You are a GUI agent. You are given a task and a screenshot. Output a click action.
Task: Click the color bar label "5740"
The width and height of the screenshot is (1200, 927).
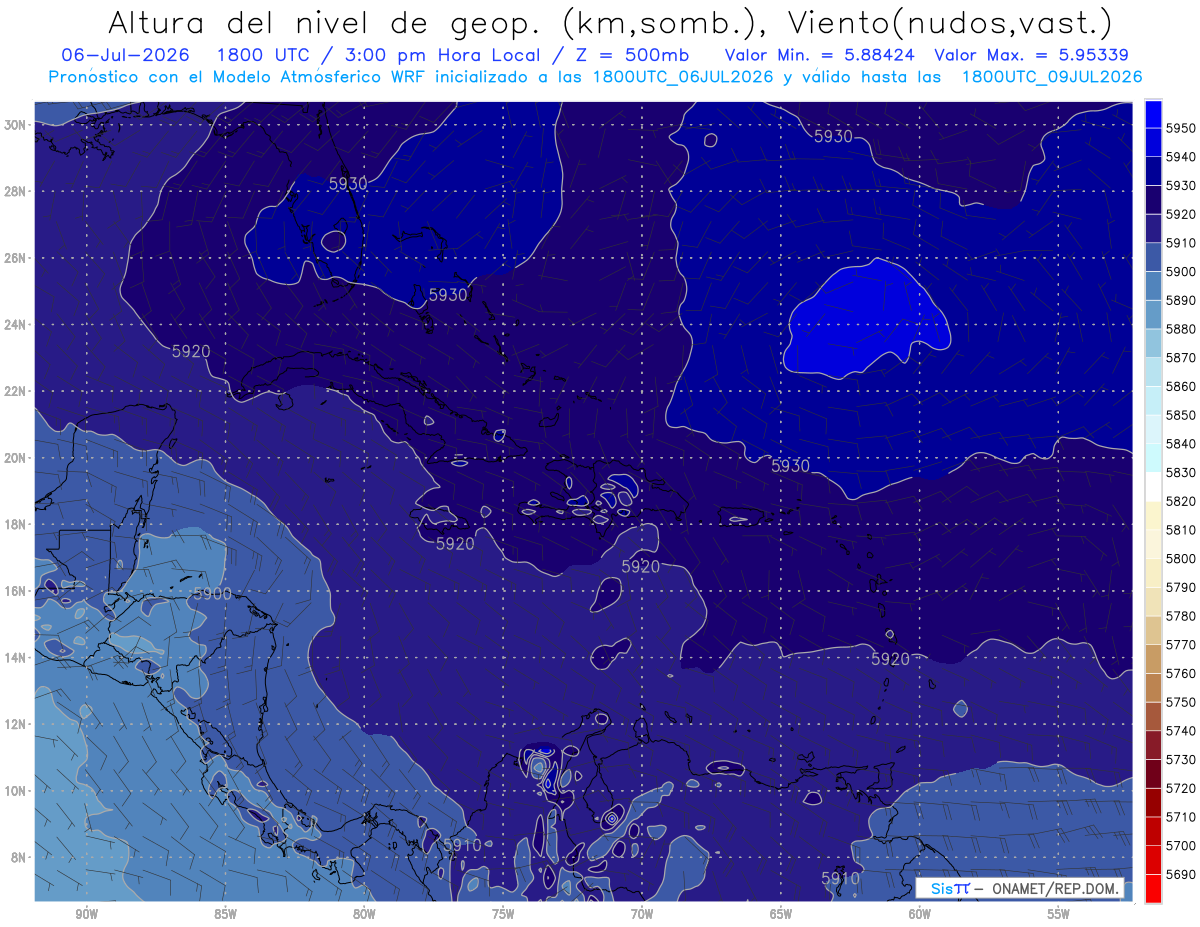(1181, 731)
